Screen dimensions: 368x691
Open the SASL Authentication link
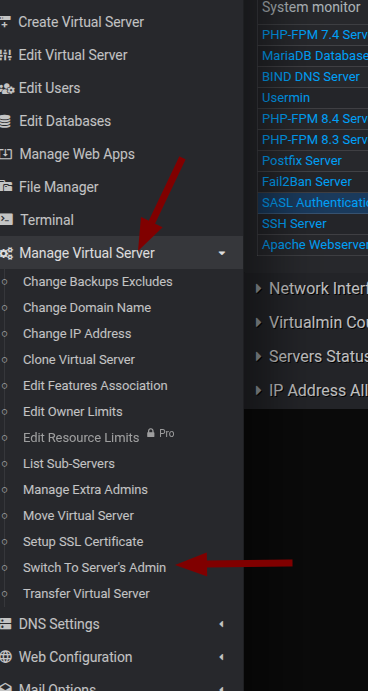coord(315,203)
